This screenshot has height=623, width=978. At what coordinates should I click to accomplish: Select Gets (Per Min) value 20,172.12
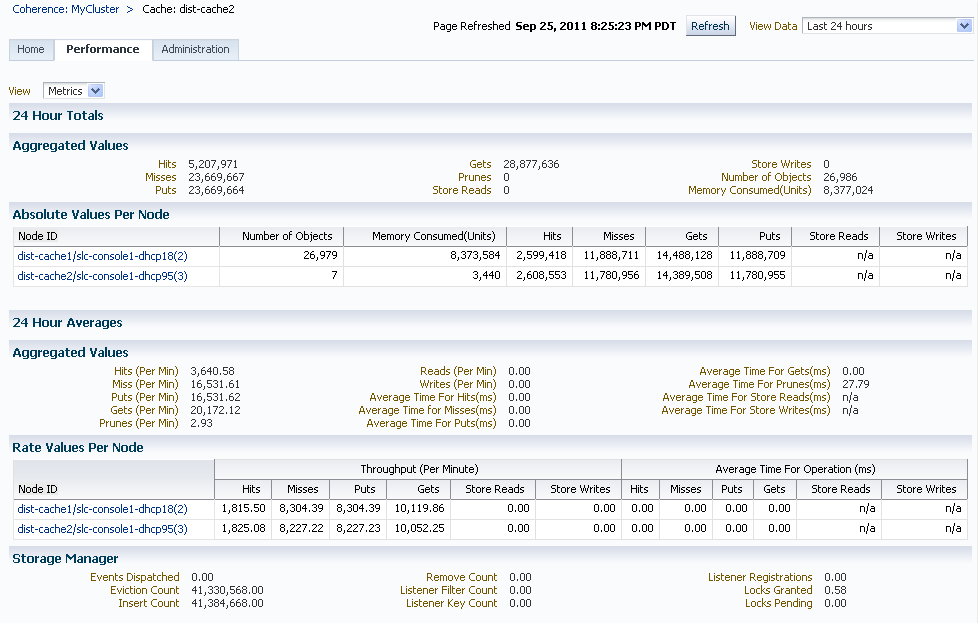[215, 410]
